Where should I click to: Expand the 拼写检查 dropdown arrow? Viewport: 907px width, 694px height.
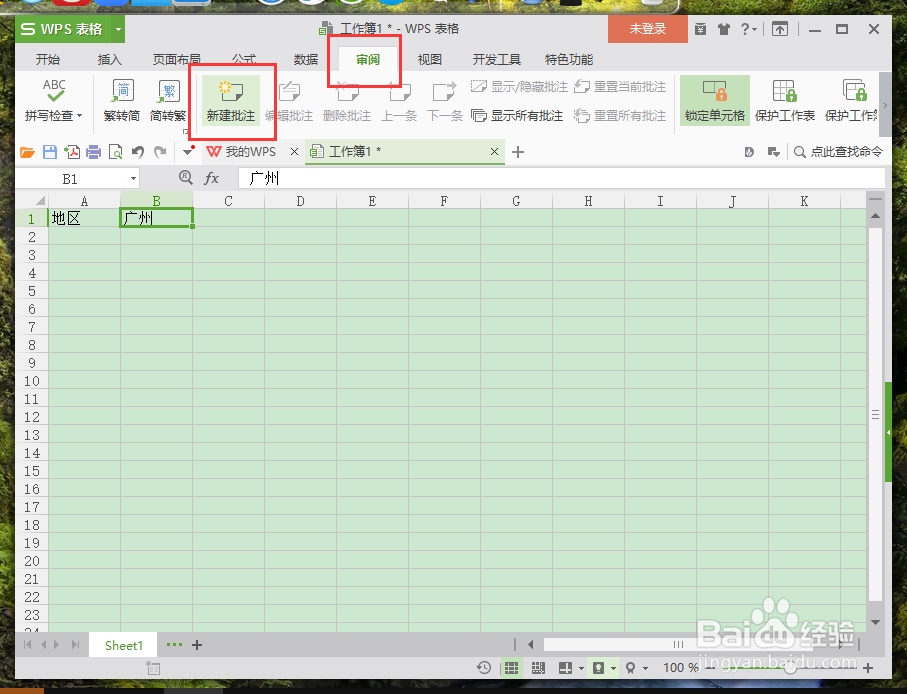(82, 115)
